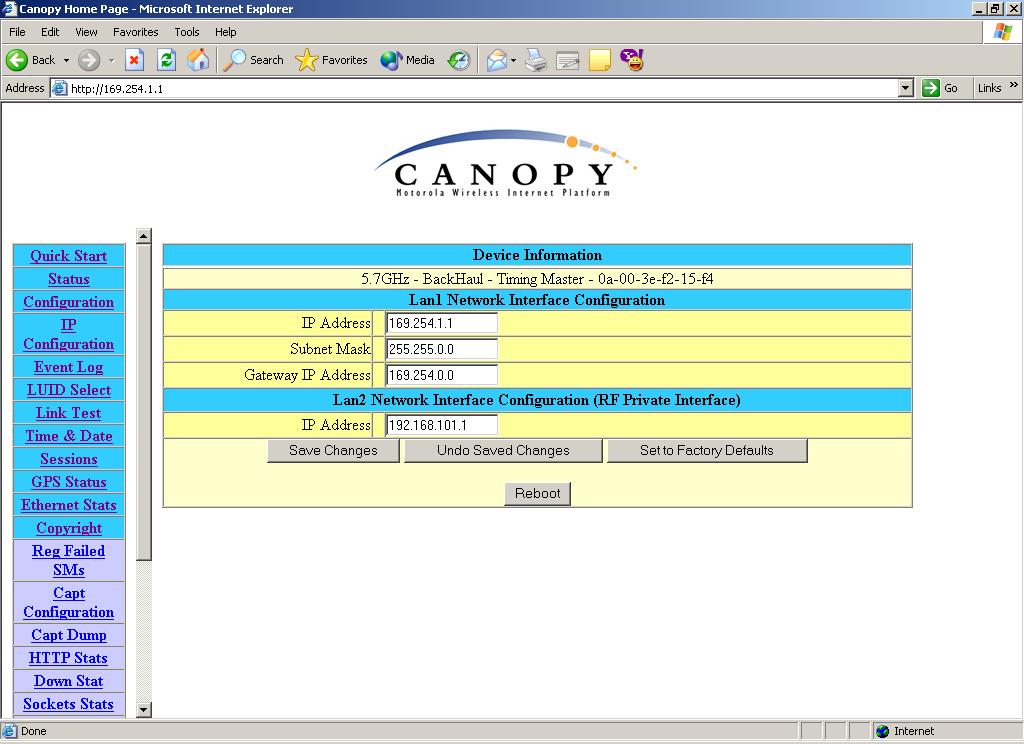Navigate to GPS Status page link
The width and height of the screenshot is (1024, 744).
coord(68,482)
